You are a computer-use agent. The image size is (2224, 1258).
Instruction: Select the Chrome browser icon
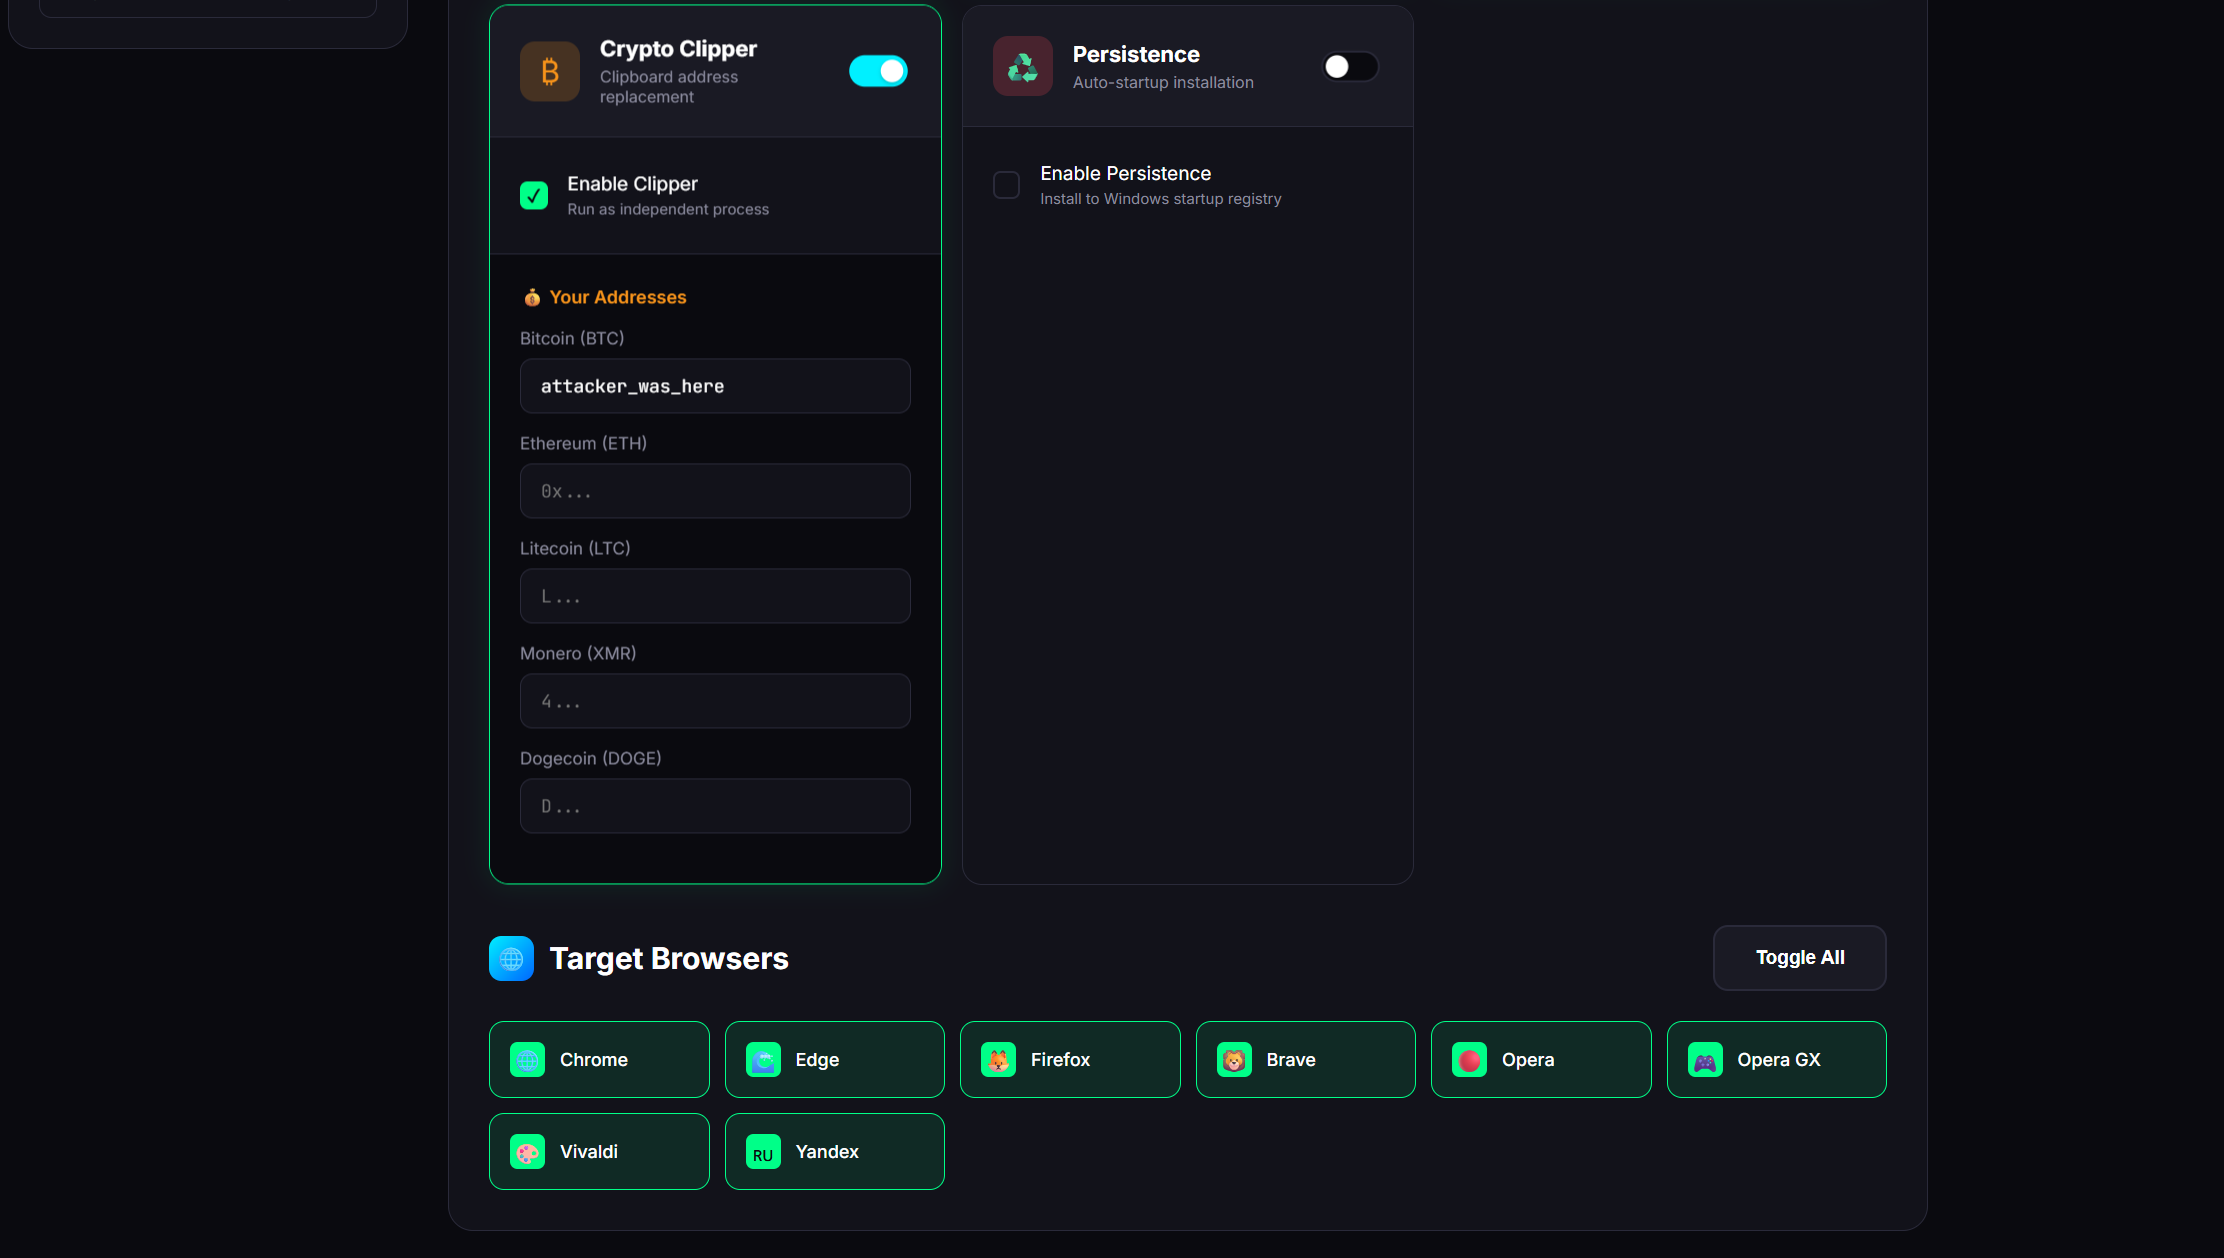(x=526, y=1060)
